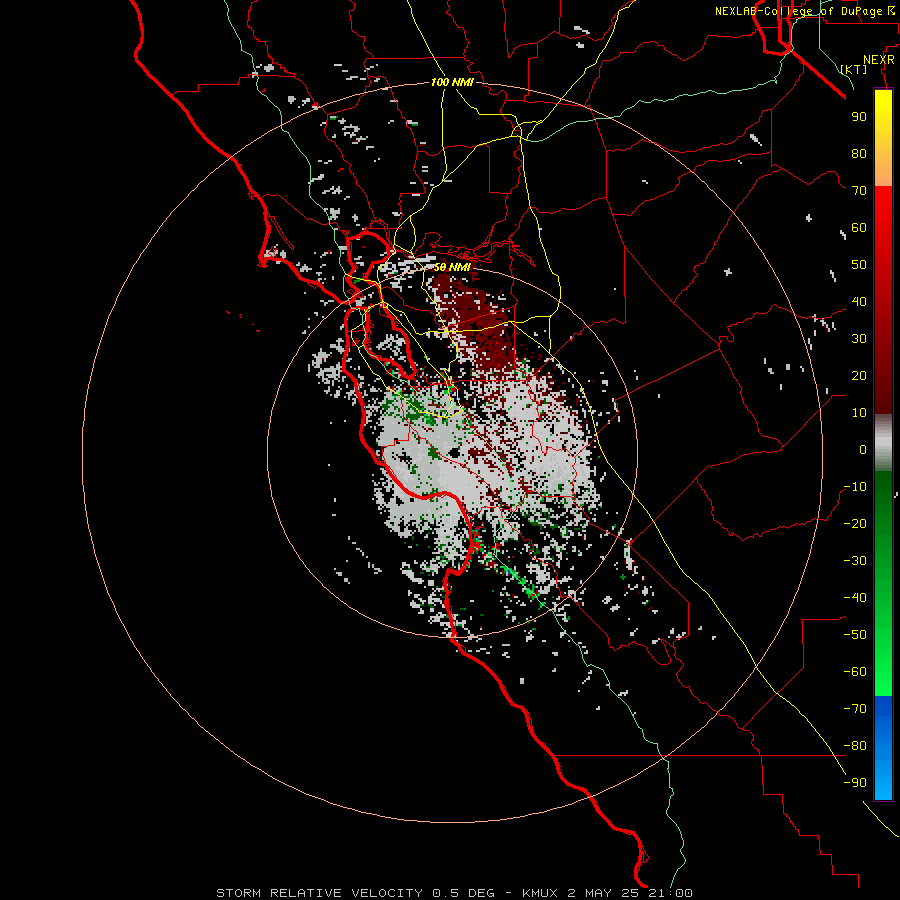Click the STORM RELATIVE VELOCITY 0.5 DEG caption
The width and height of the screenshot is (900, 900).
(x=355, y=893)
